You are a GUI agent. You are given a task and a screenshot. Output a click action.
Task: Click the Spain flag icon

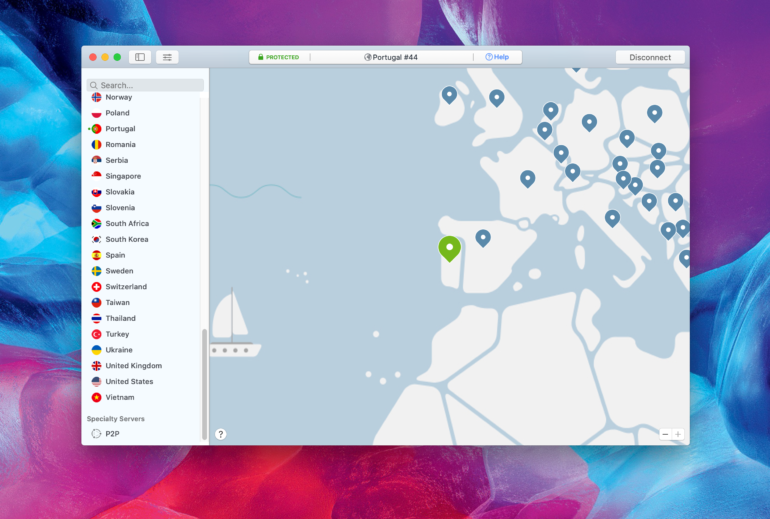[96, 255]
